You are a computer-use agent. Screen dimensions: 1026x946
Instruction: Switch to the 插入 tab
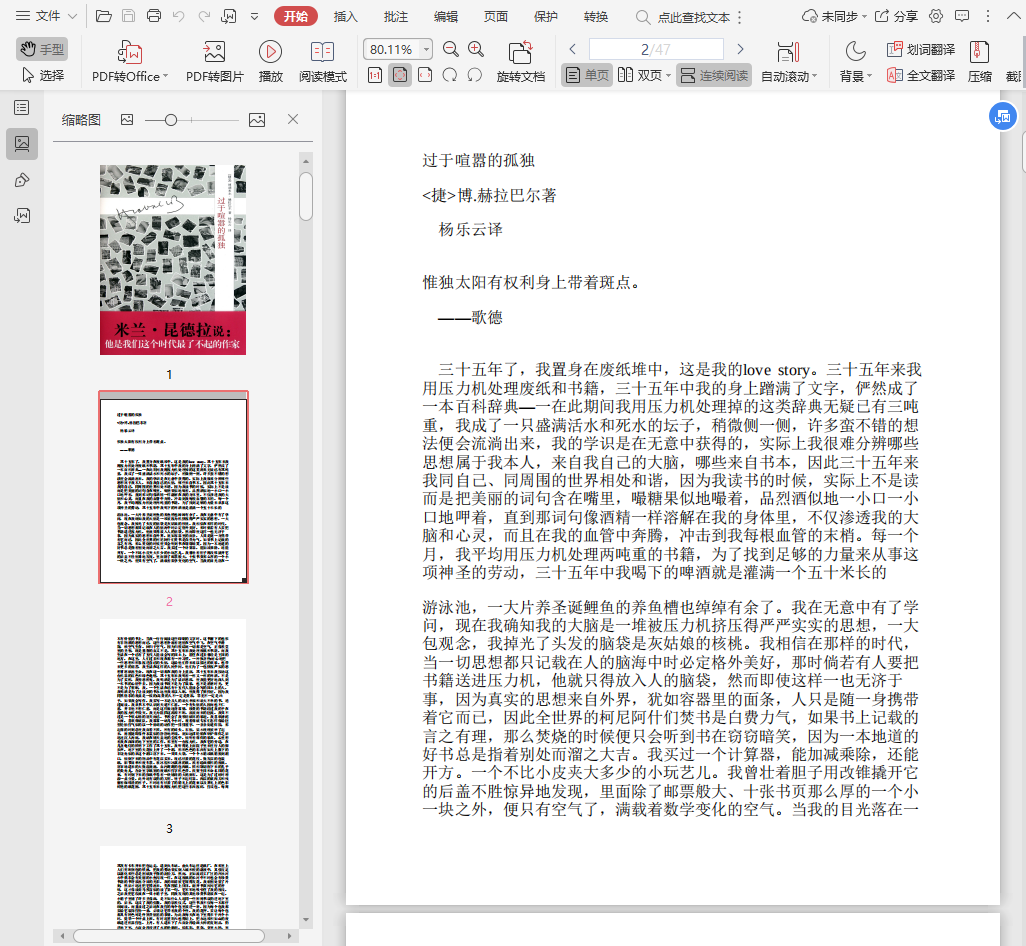pos(345,16)
